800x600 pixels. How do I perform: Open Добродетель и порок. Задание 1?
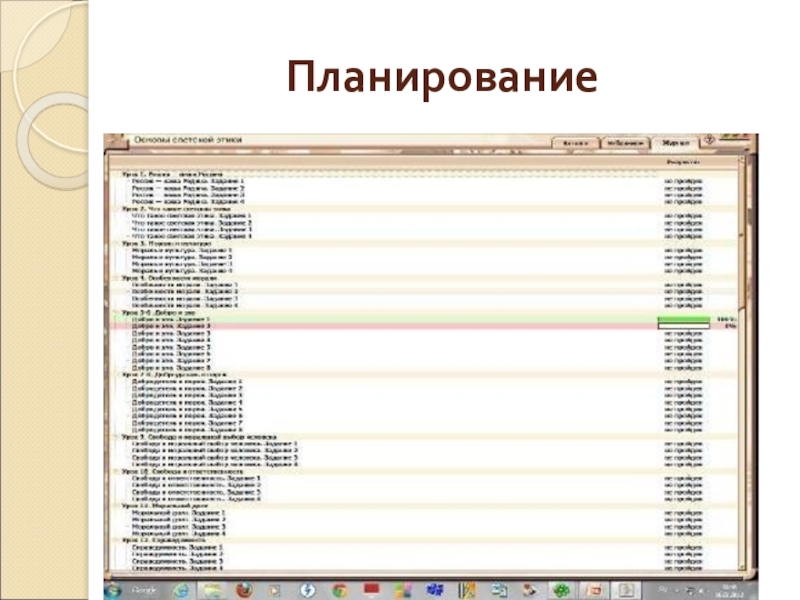(x=187, y=382)
